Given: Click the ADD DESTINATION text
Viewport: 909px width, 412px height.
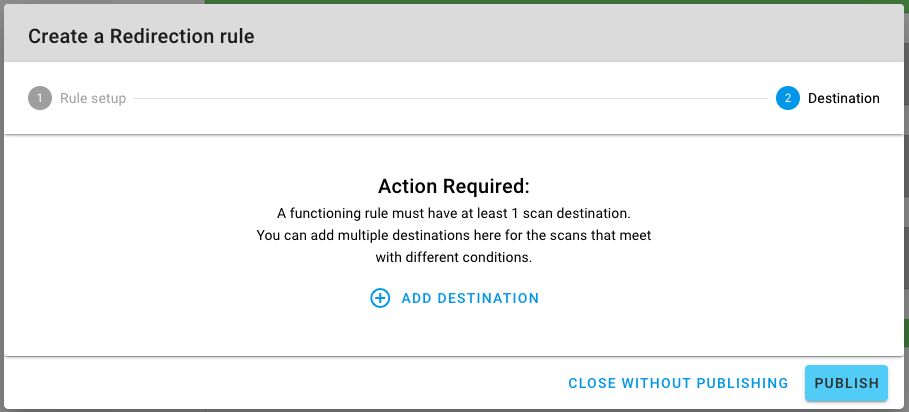Looking at the screenshot, I should tap(470, 298).
